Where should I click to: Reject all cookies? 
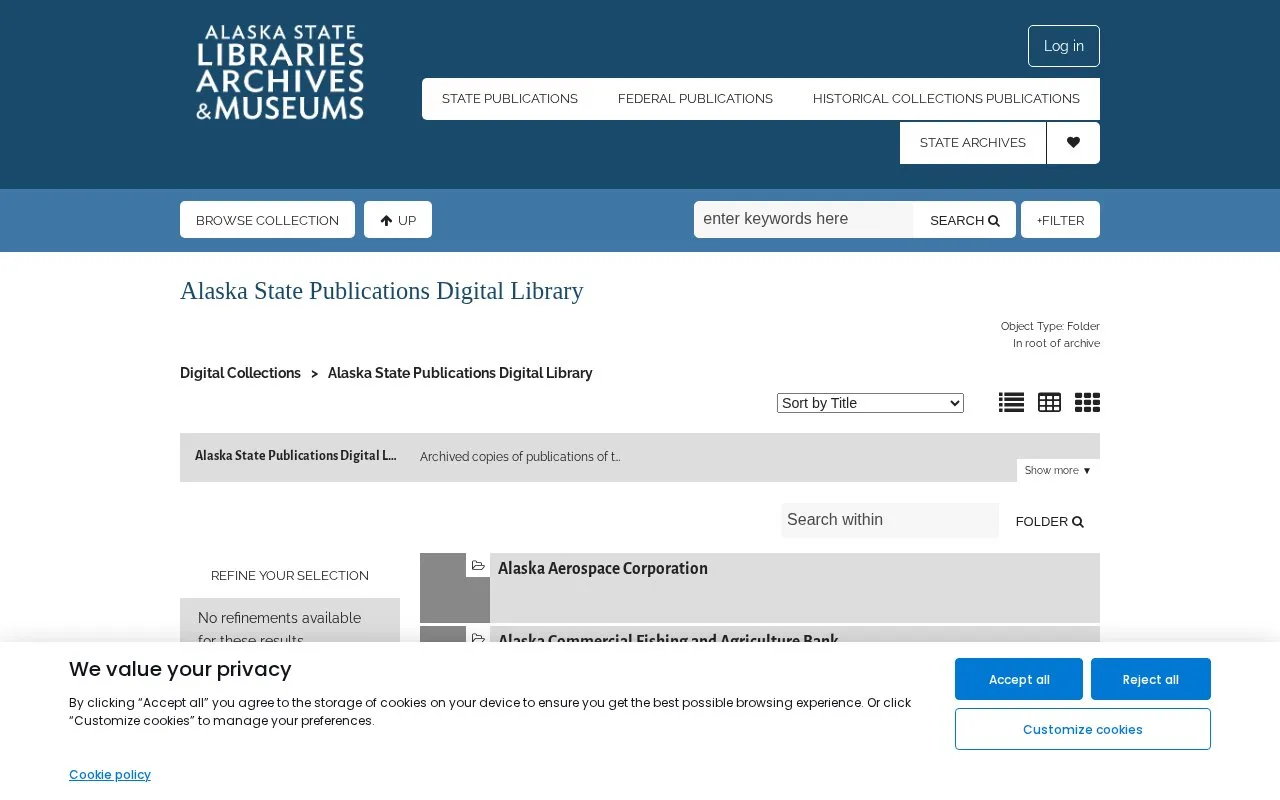click(1151, 679)
